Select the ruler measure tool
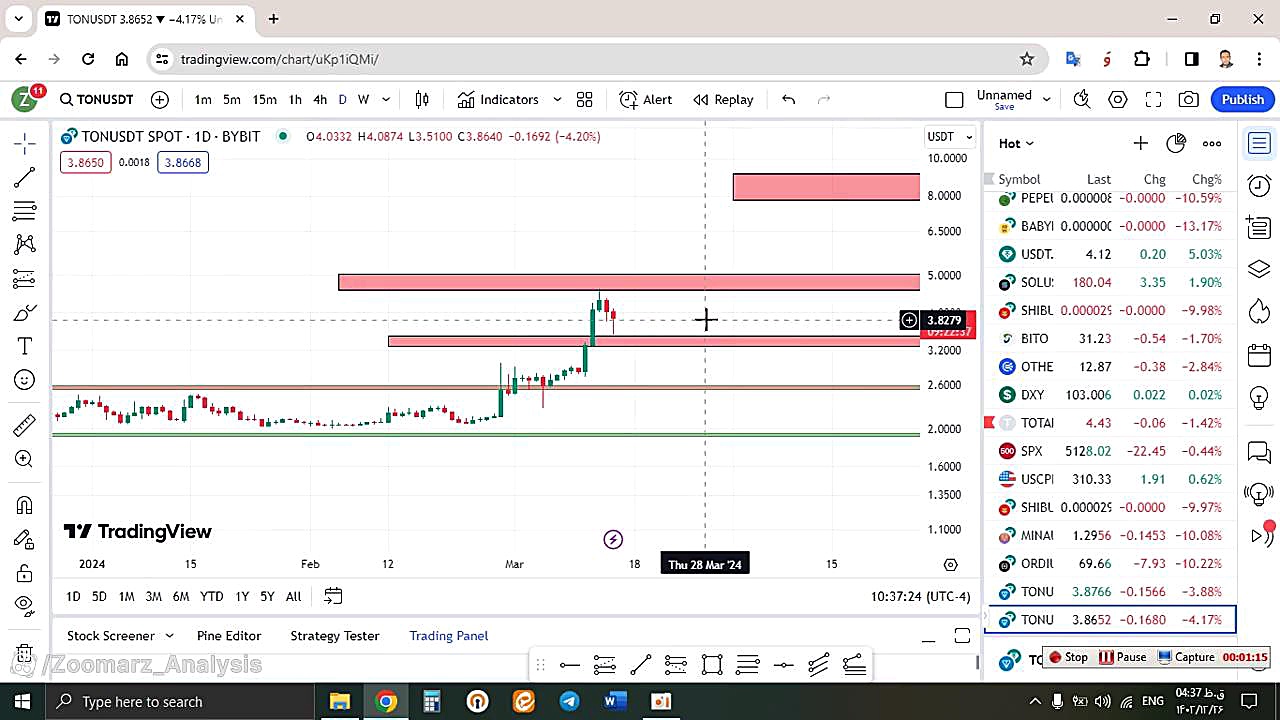Screen dimensions: 1280x720 click(25, 425)
